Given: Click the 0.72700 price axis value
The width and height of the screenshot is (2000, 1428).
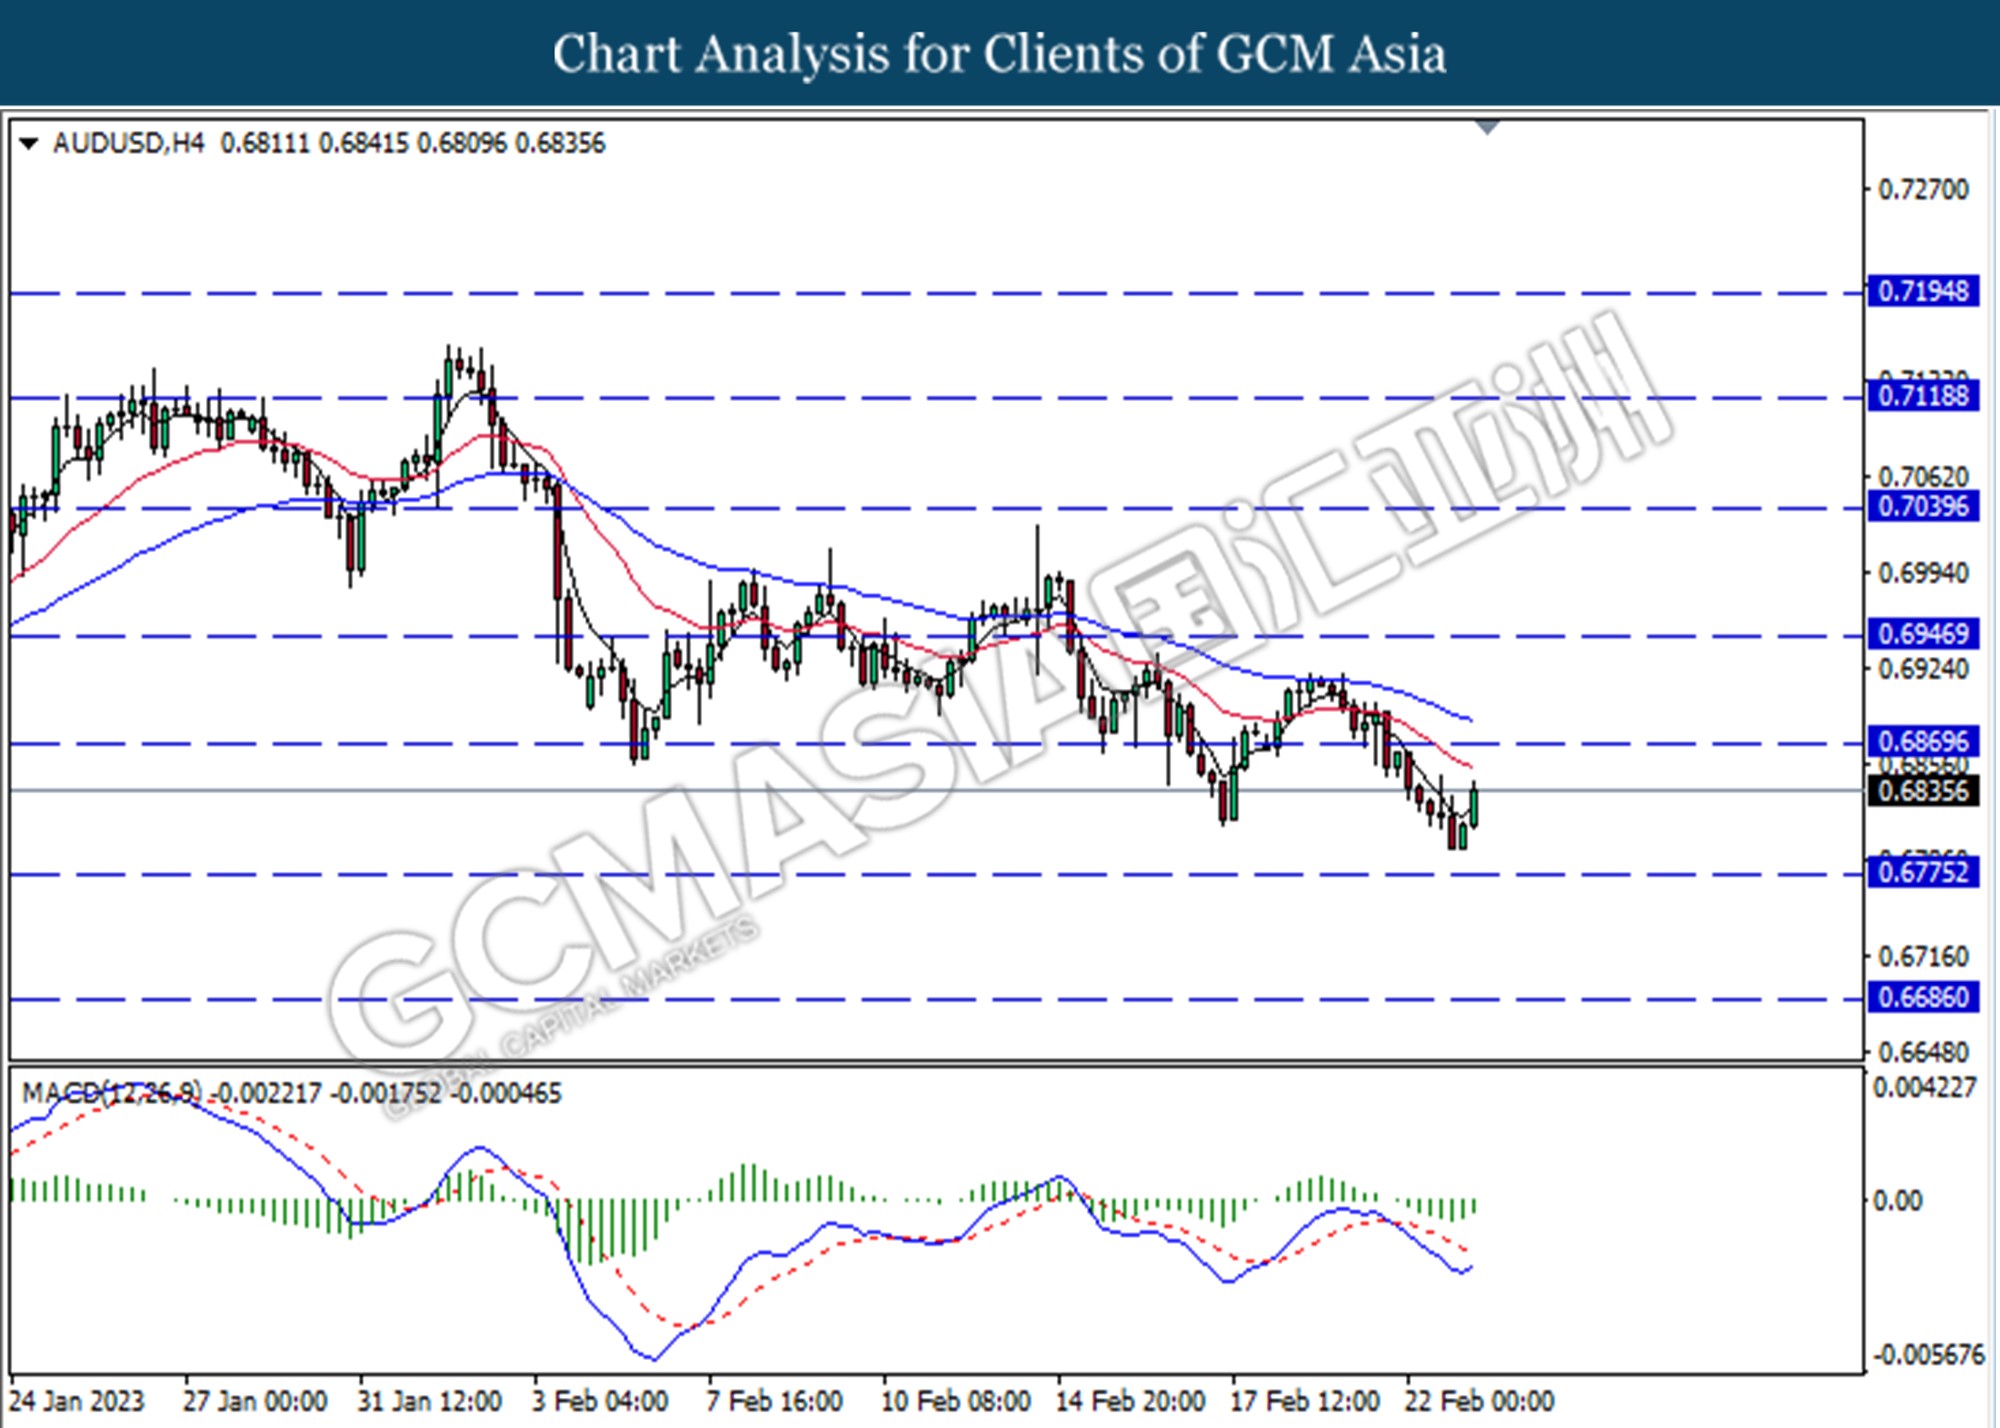Looking at the screenshot, I should pos(1923,189).
